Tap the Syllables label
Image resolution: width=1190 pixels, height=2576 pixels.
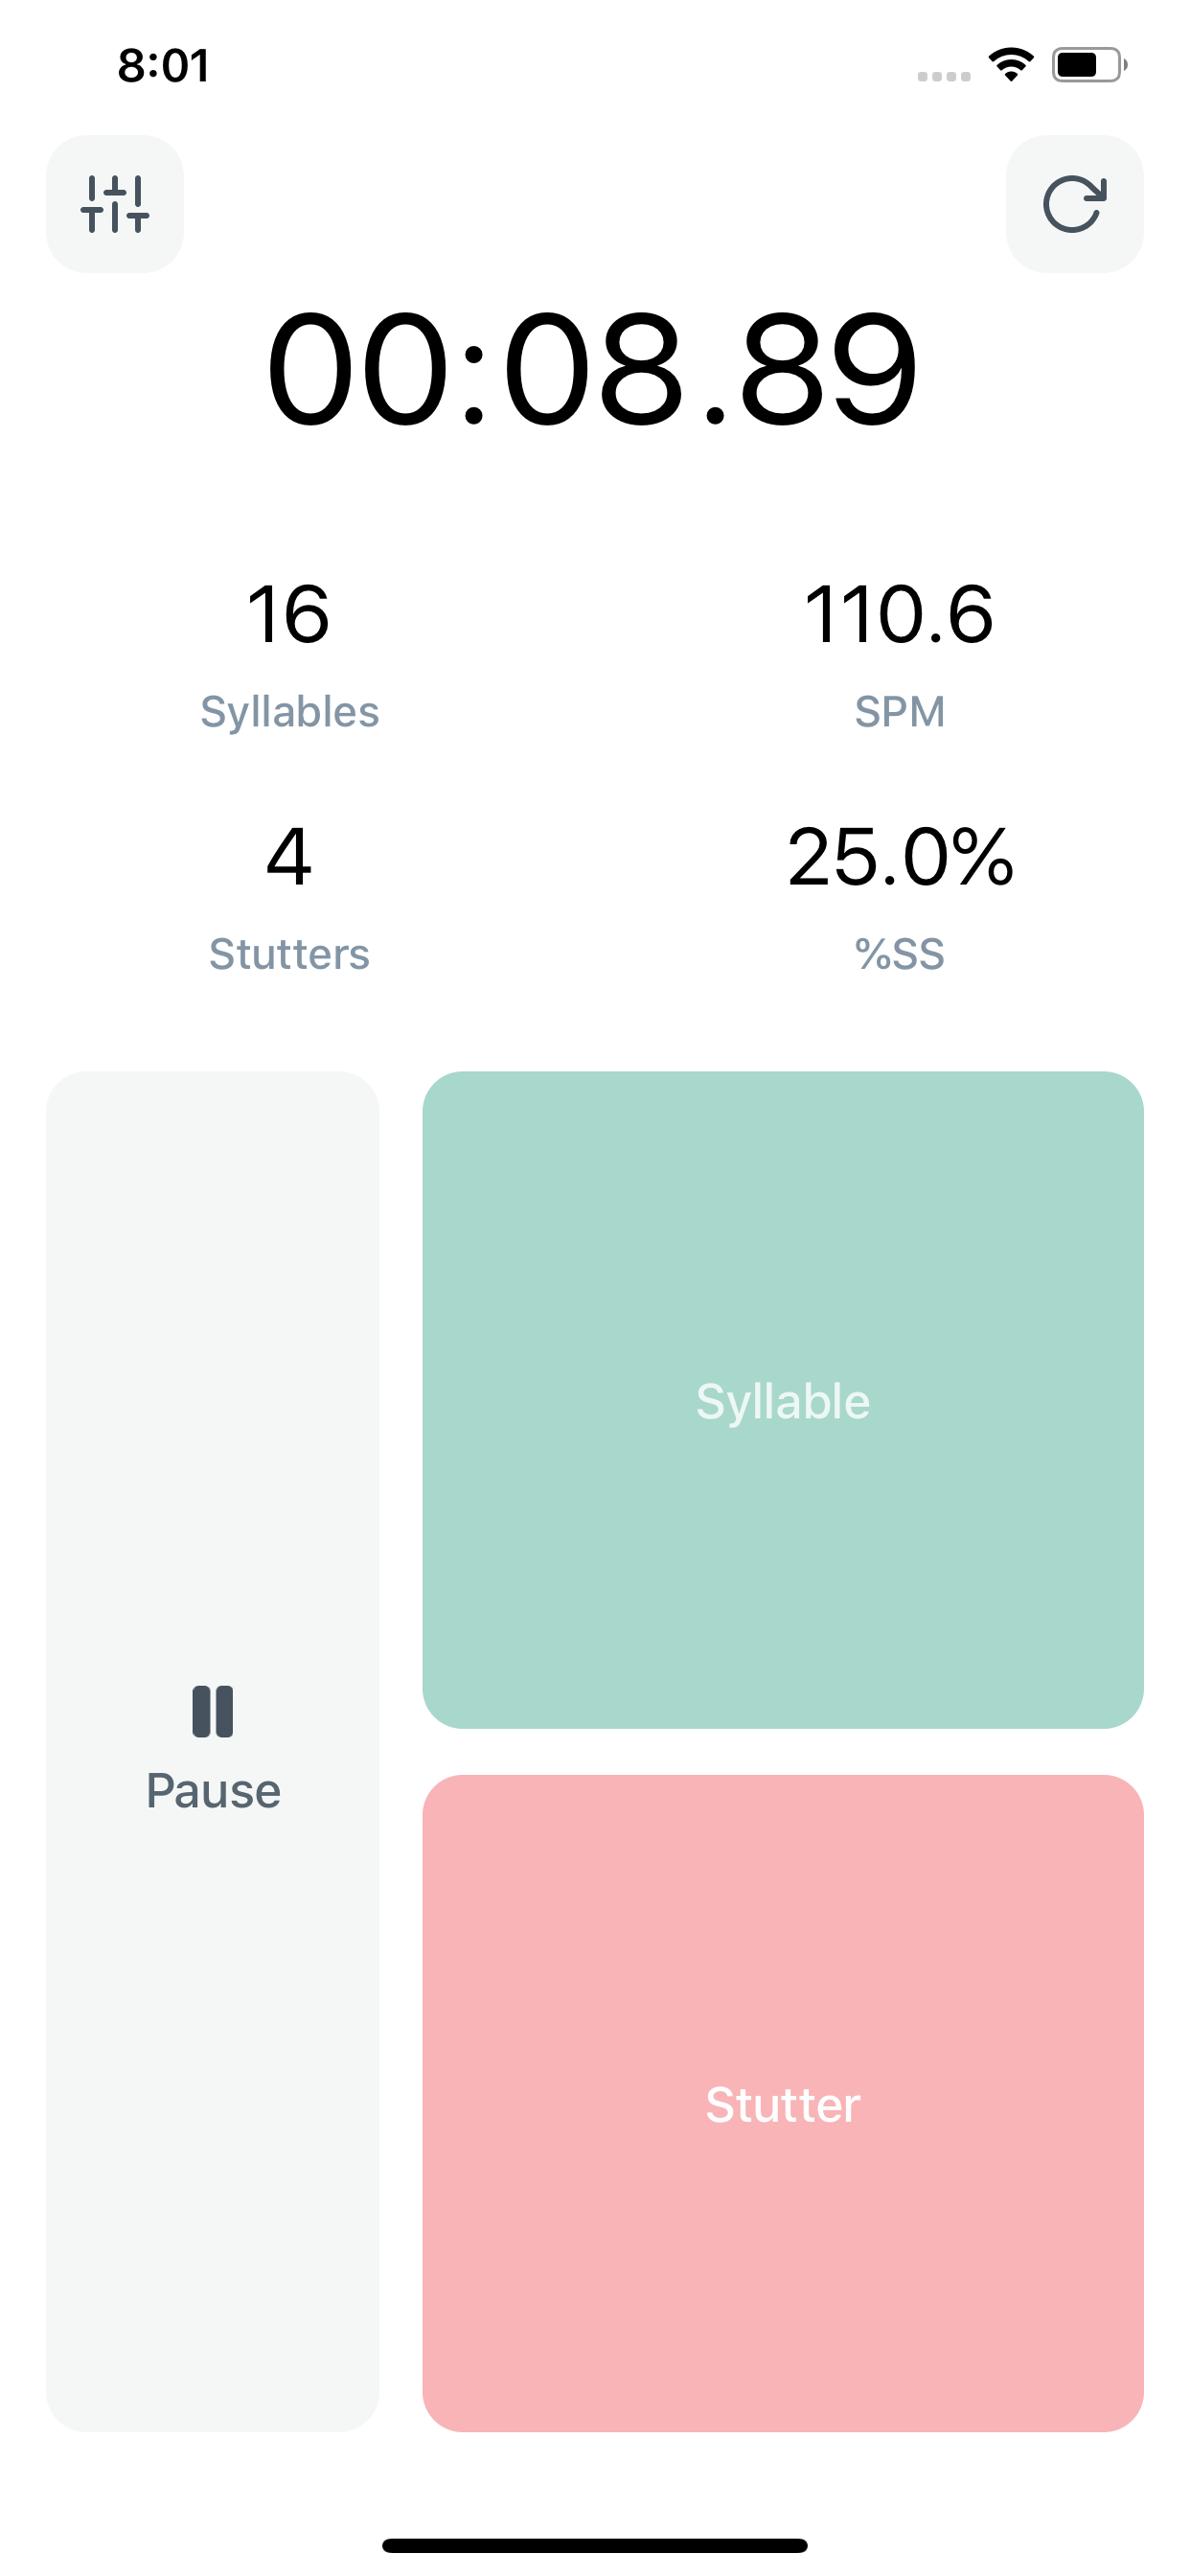(x=289, y=712)
